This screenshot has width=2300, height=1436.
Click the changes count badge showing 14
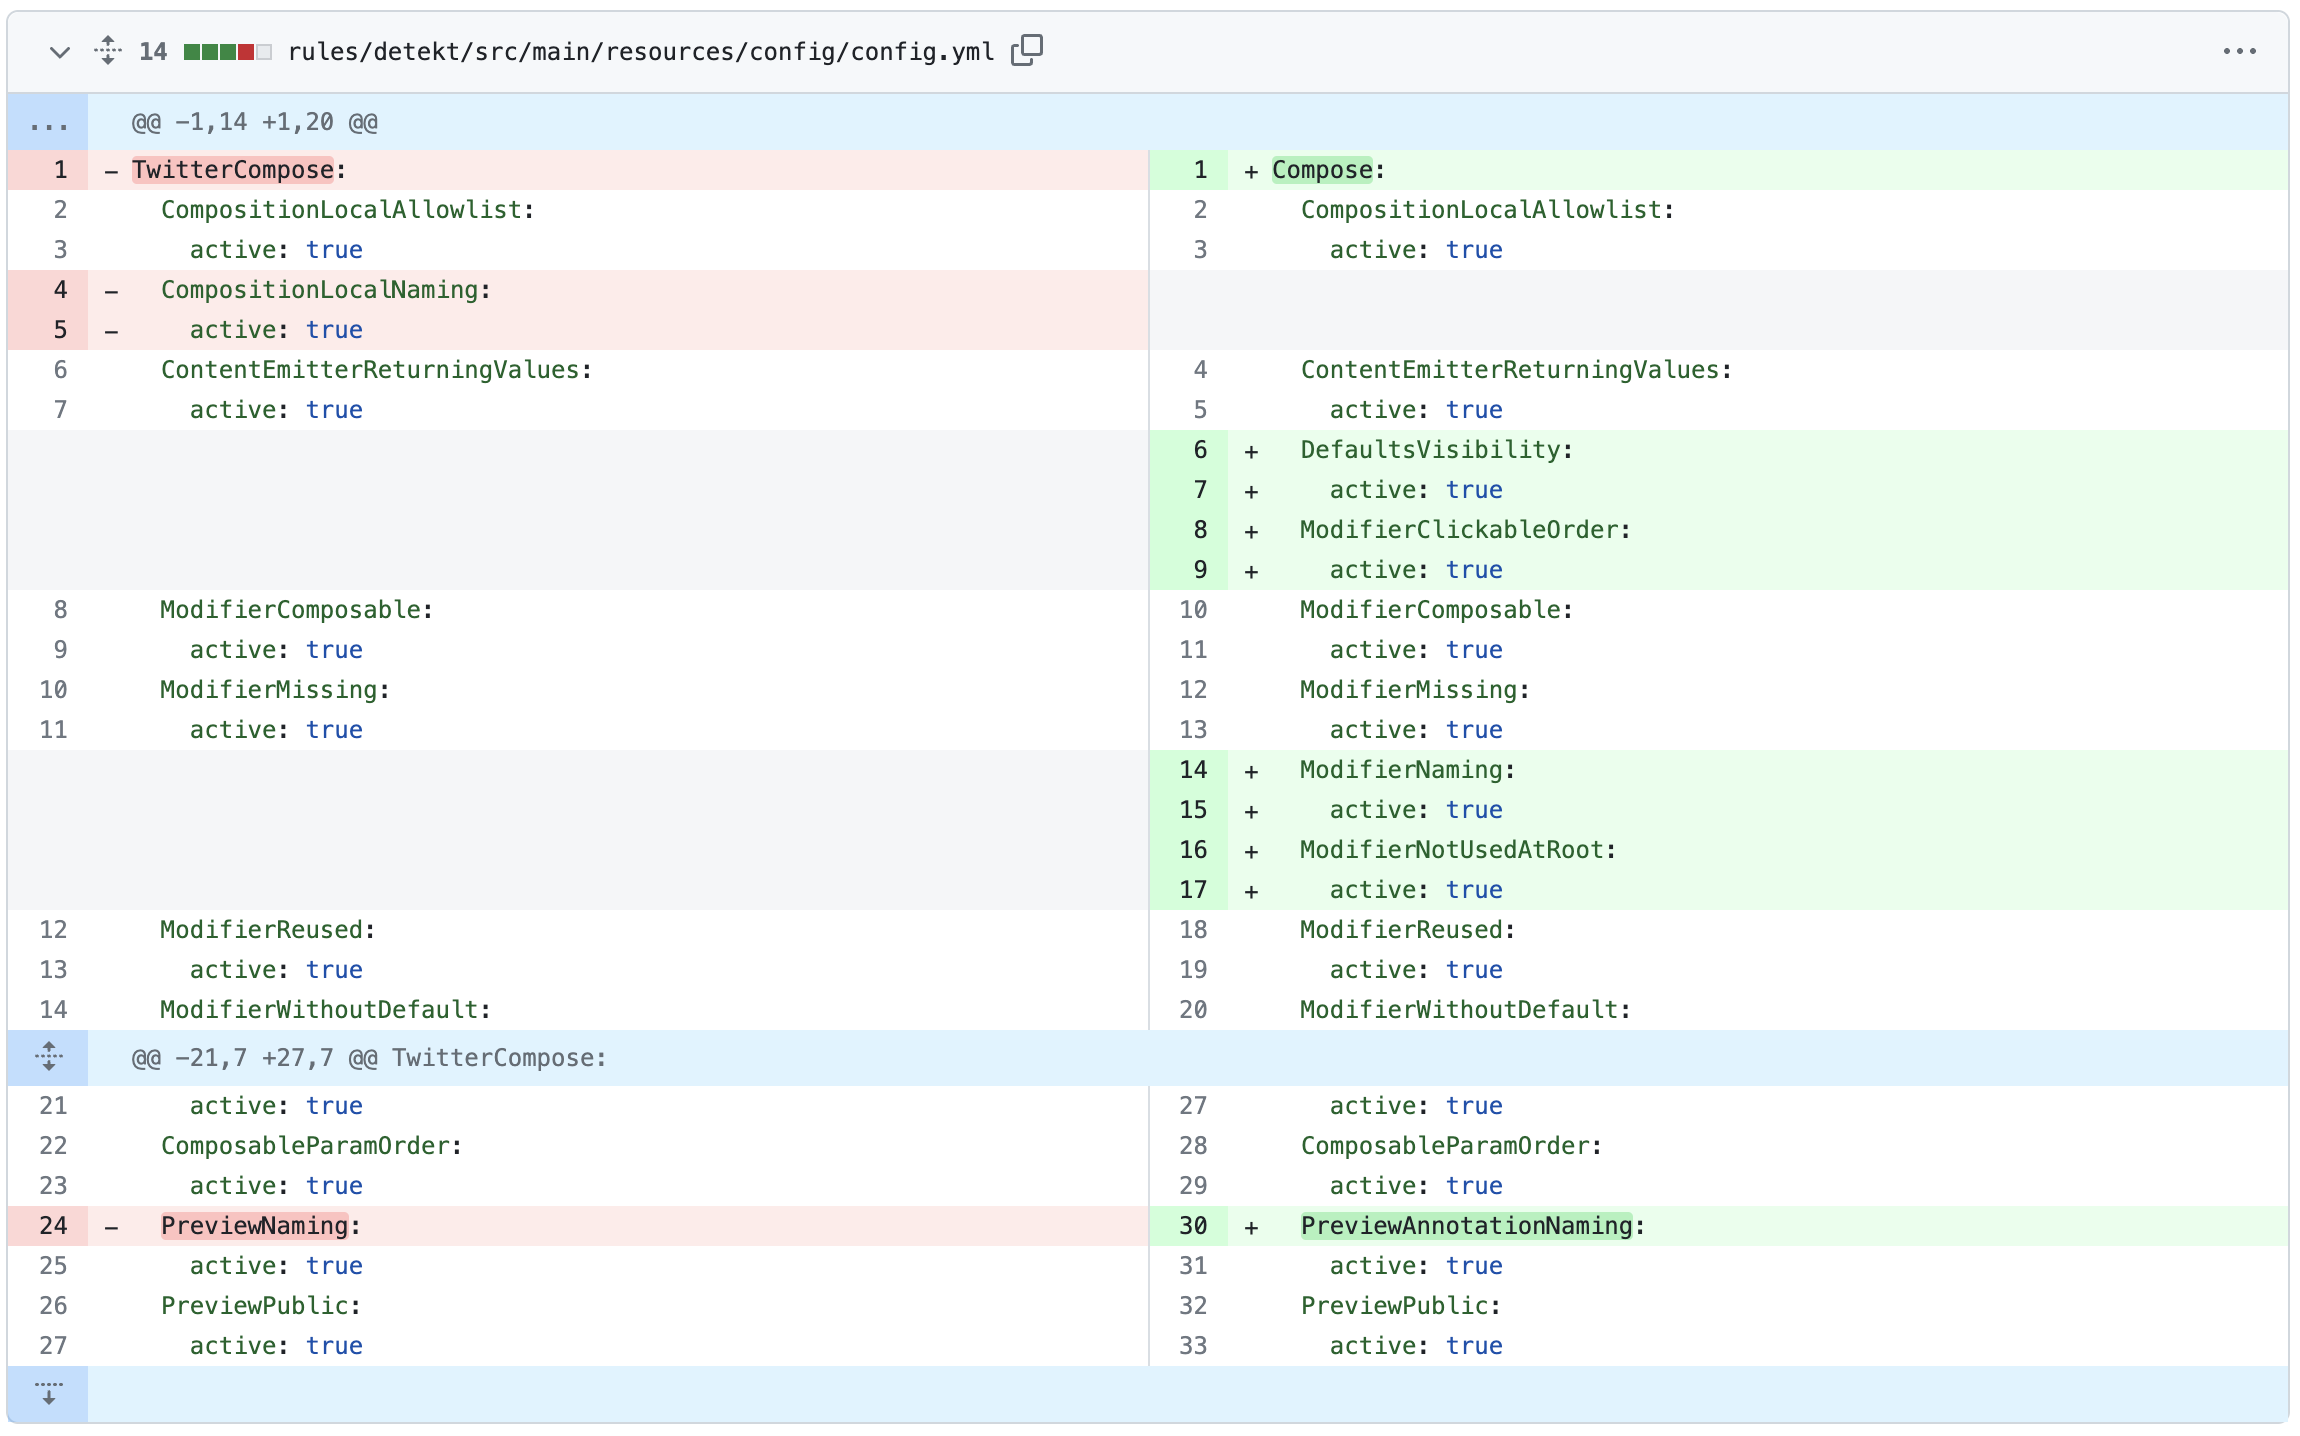(x=152, y=51)
